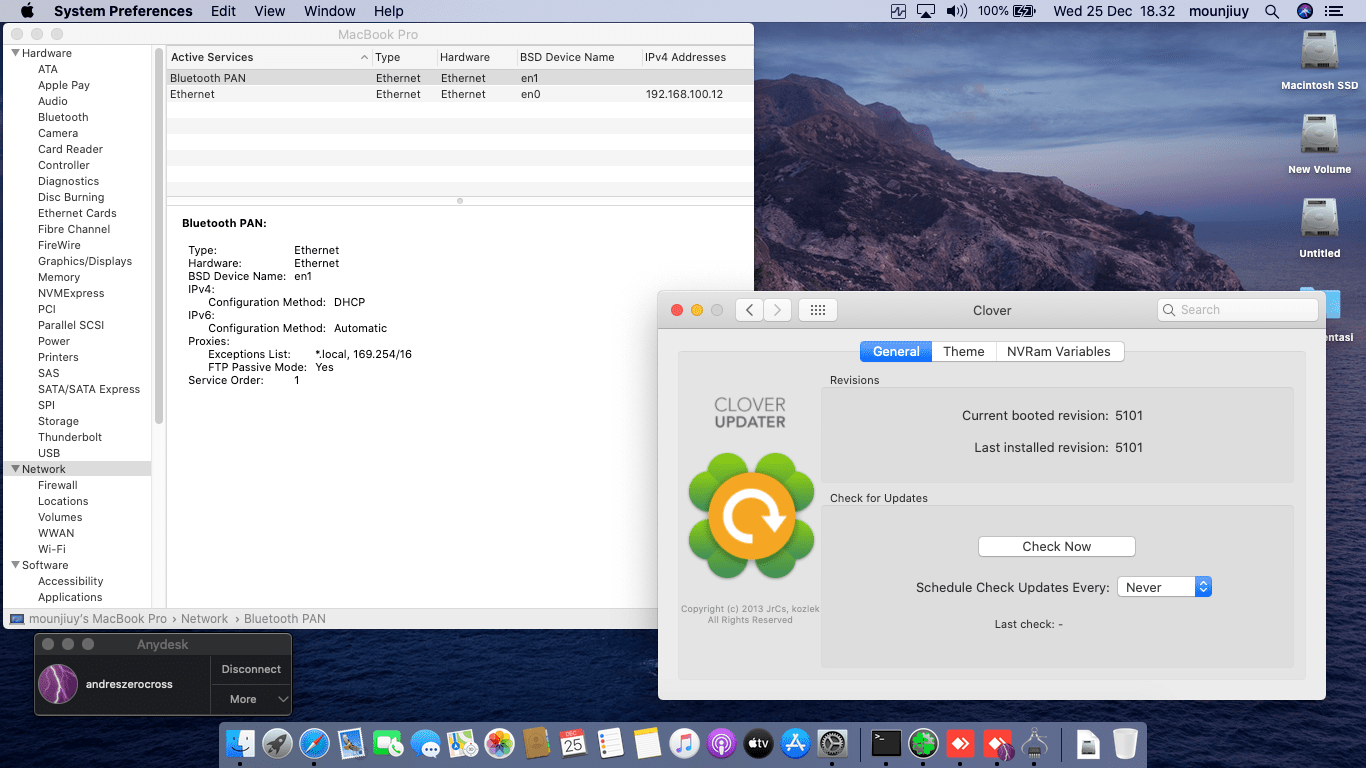Click Disconnect in Anydesk window
Image resolution: width=1366 pixels, height=768 pixels.
click(251, 669)
